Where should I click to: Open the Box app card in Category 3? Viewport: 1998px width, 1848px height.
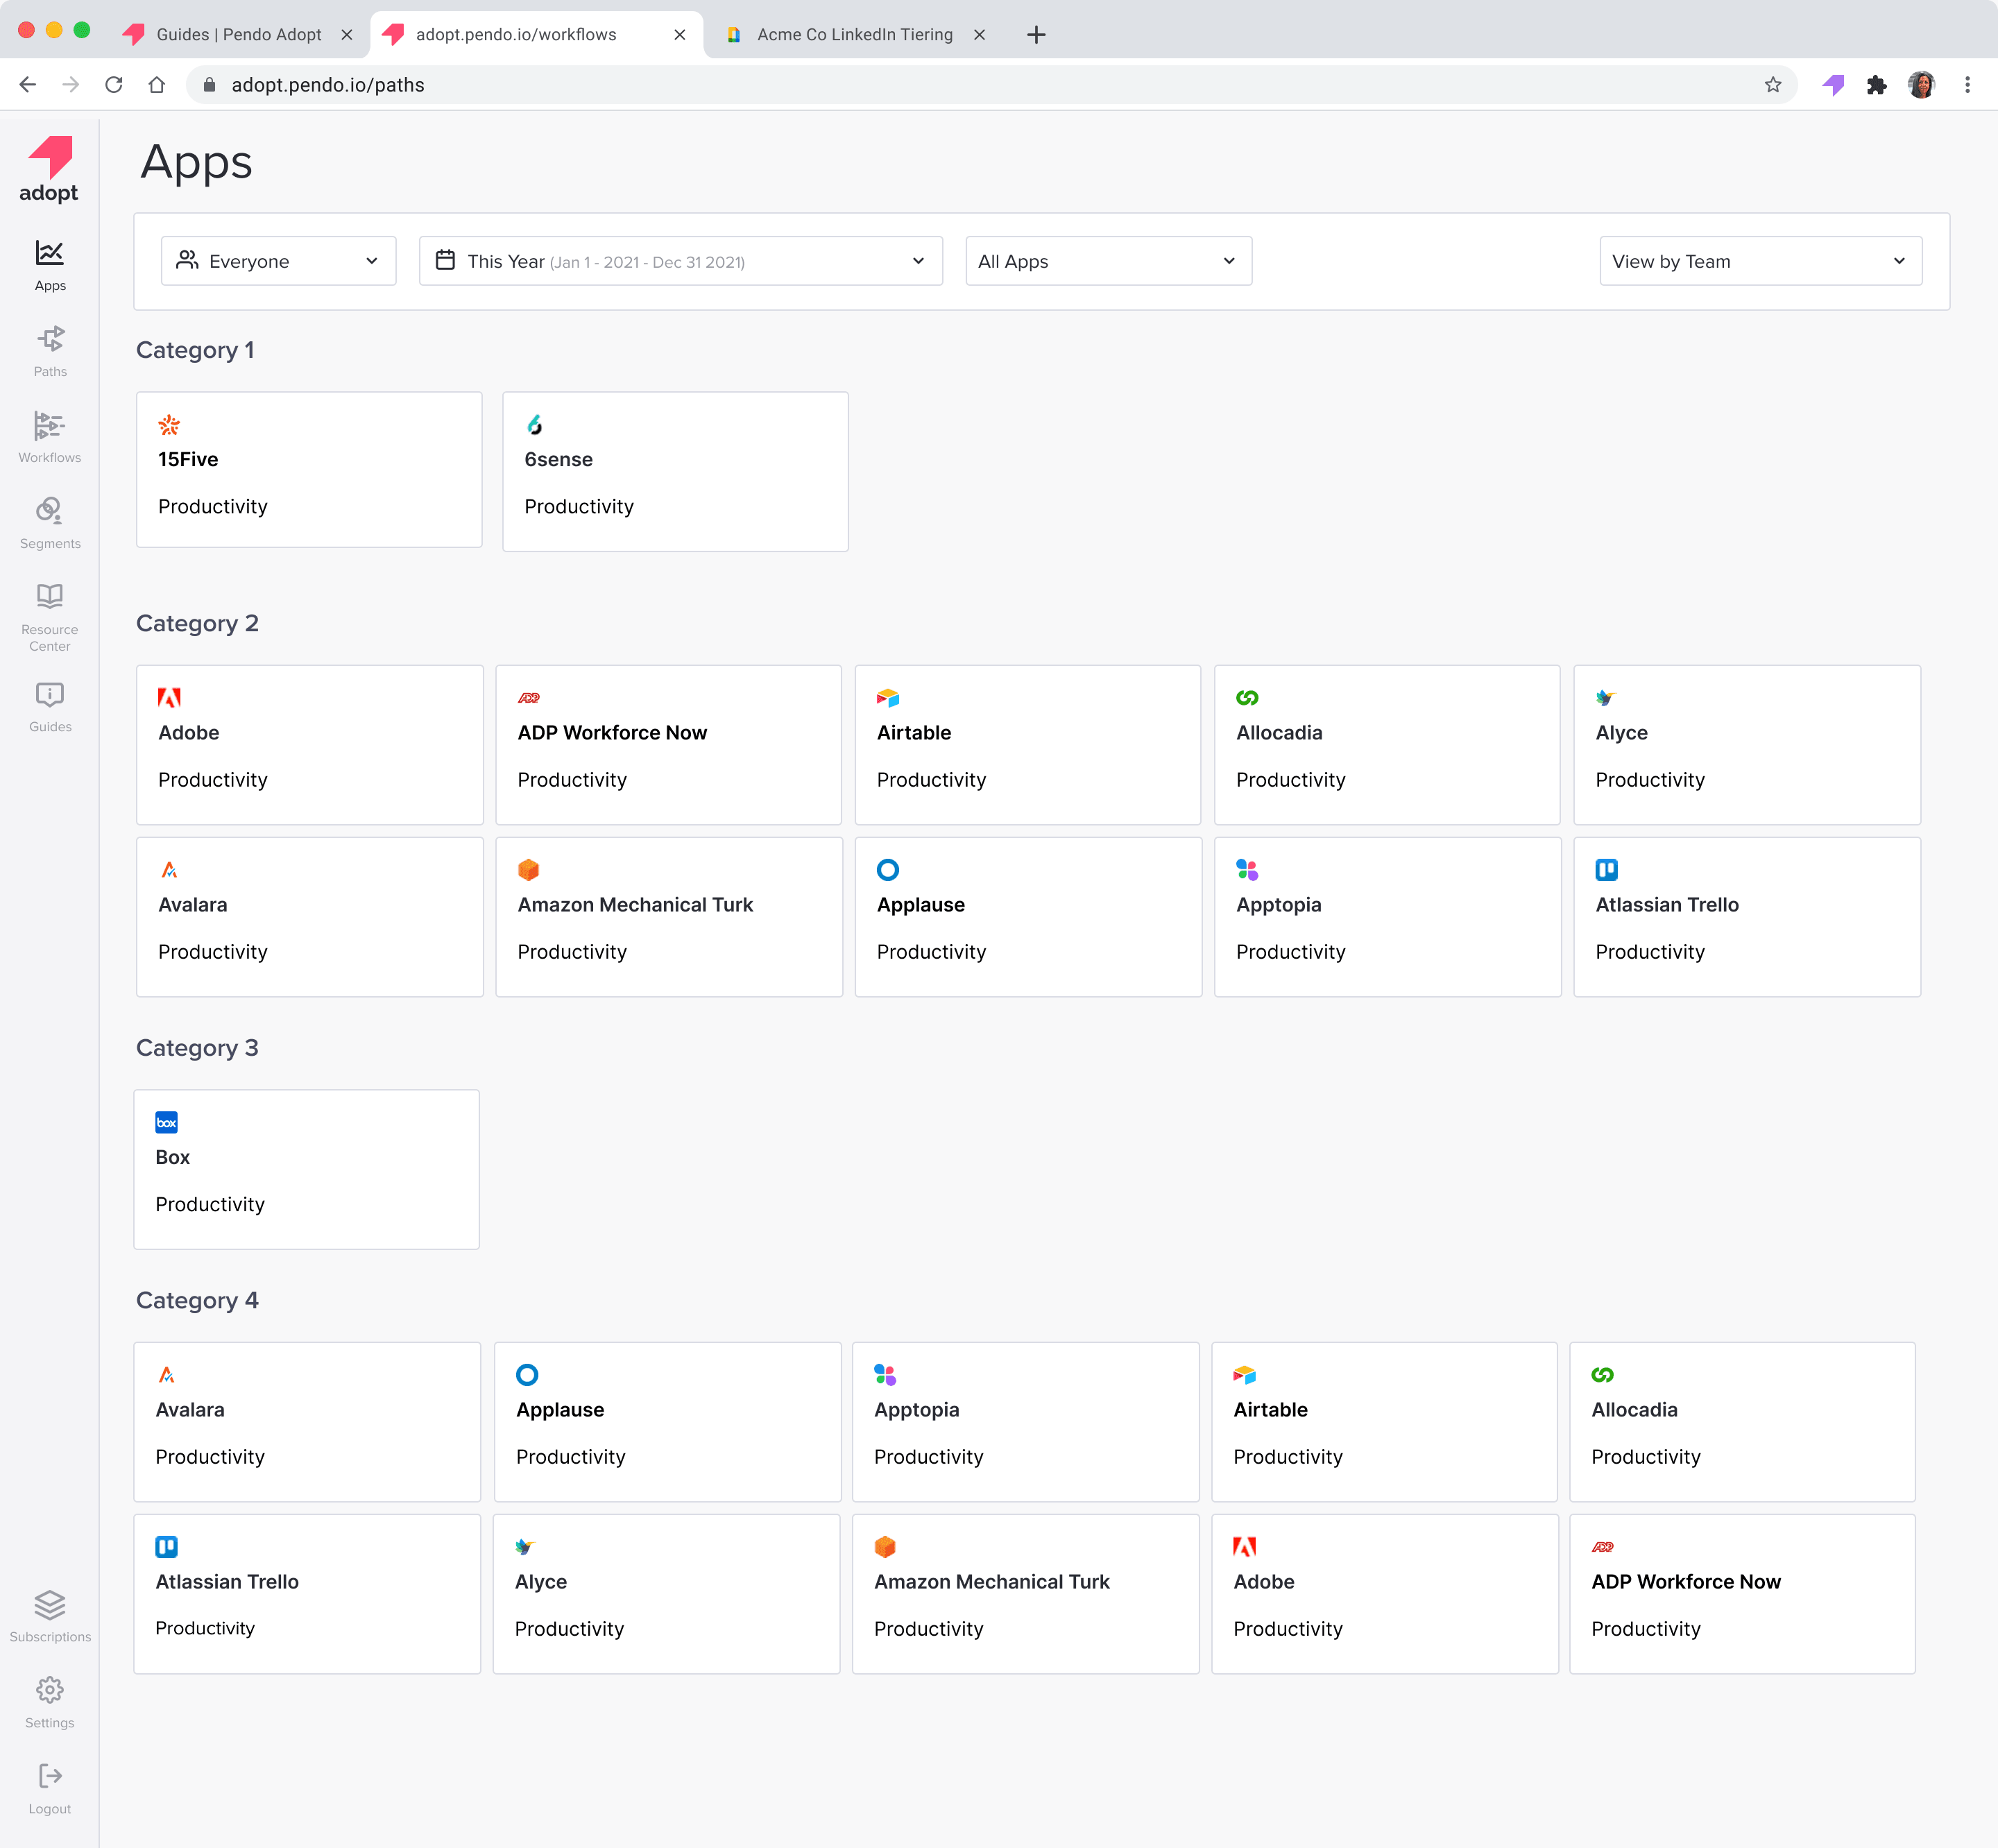click(x=307, y=1170)
